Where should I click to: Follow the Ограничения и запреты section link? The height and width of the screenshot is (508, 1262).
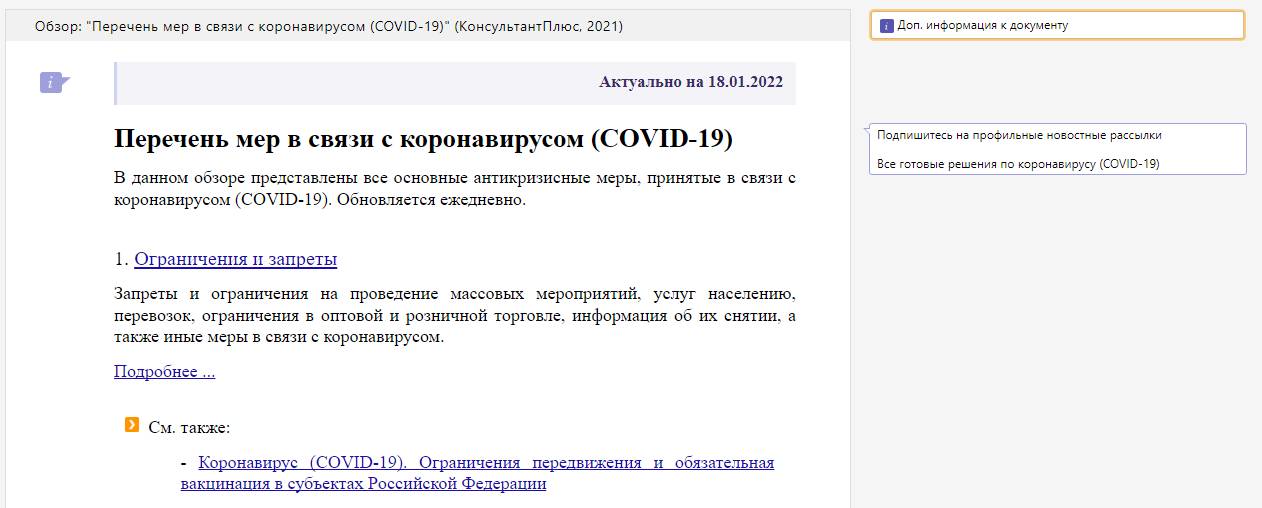[x=235, y=260]
